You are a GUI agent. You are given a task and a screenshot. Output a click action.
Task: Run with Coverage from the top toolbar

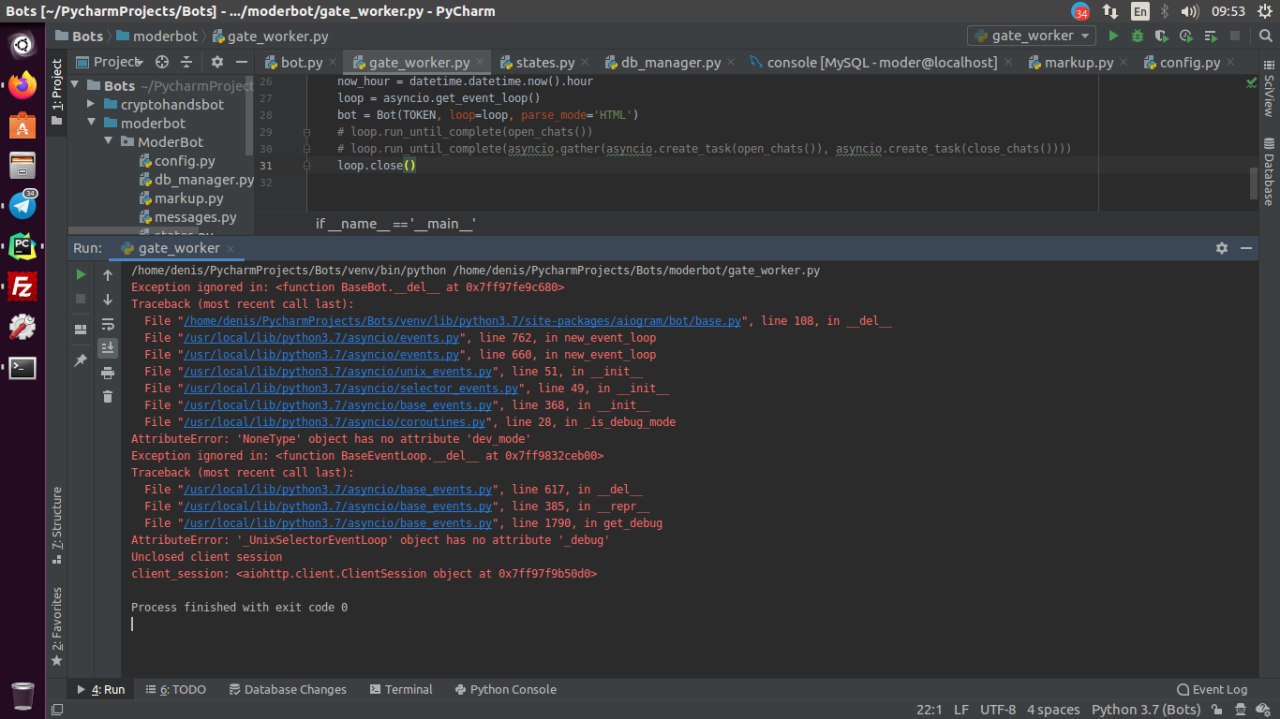point(1161,35)
